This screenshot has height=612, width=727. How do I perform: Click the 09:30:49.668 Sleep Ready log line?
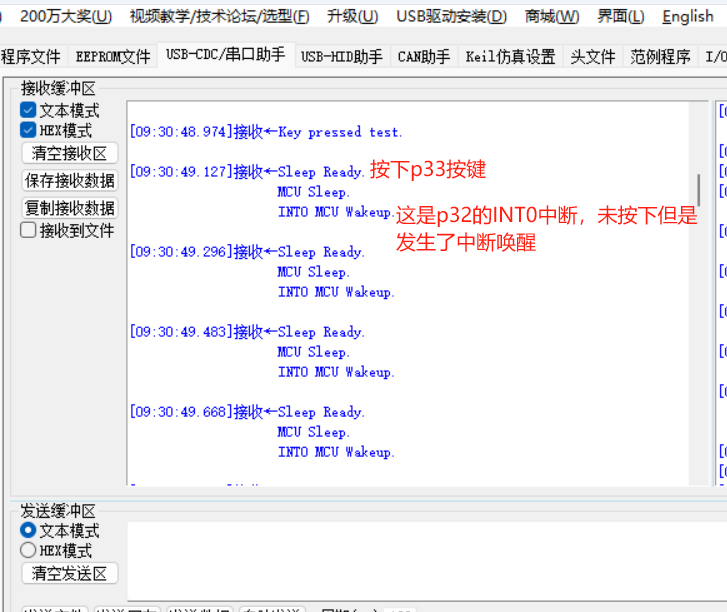click(x=247, y=412)
